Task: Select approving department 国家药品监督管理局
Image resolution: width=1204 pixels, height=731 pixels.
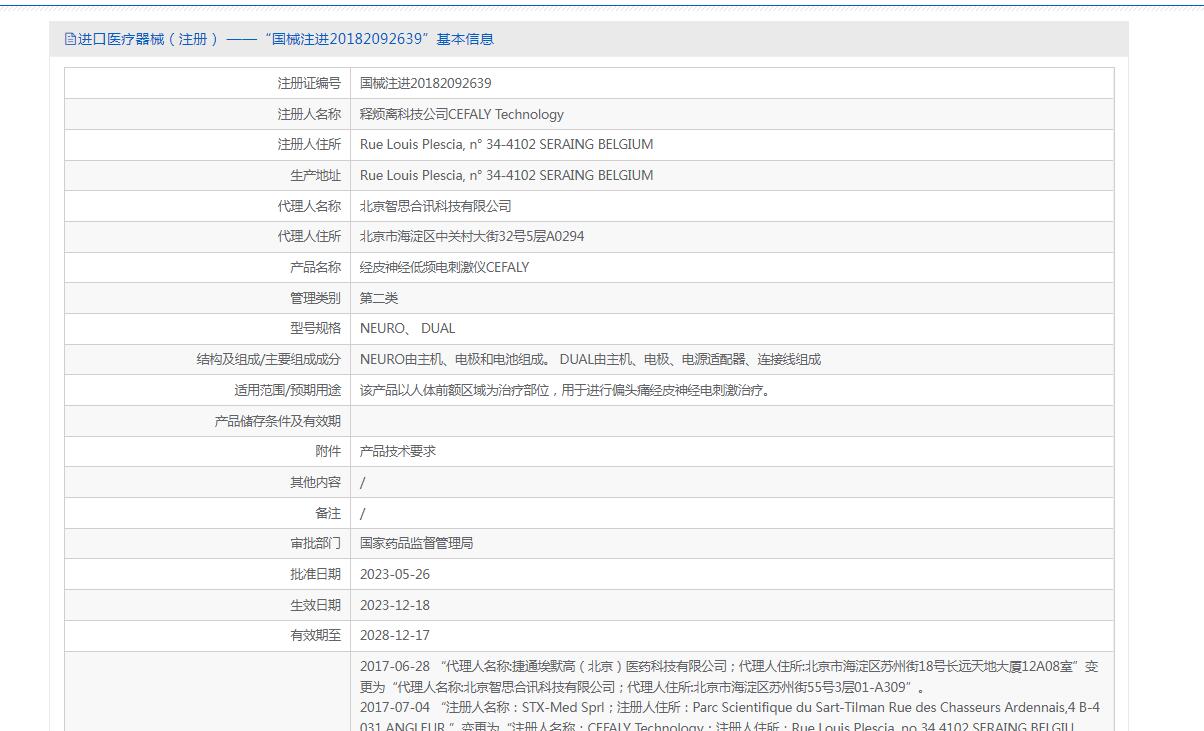Action: (x=417, y=543)
